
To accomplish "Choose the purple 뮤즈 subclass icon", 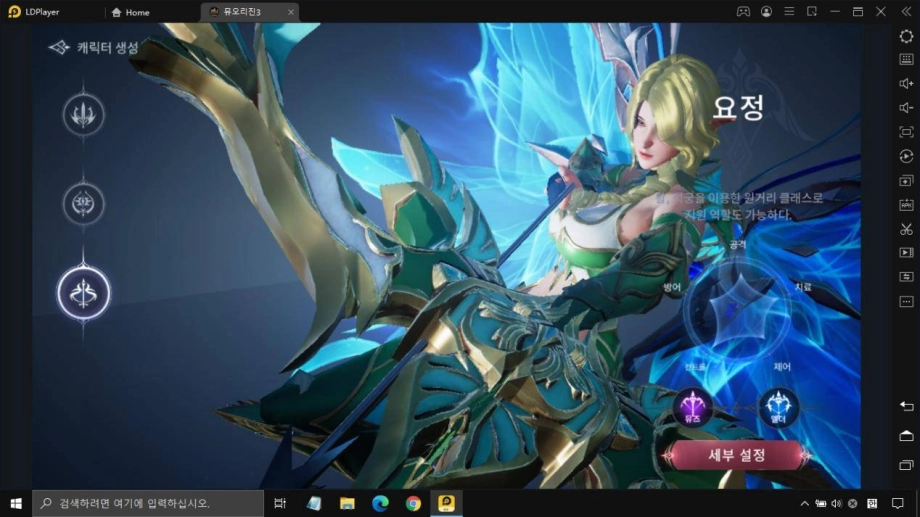I will (693, 407).
